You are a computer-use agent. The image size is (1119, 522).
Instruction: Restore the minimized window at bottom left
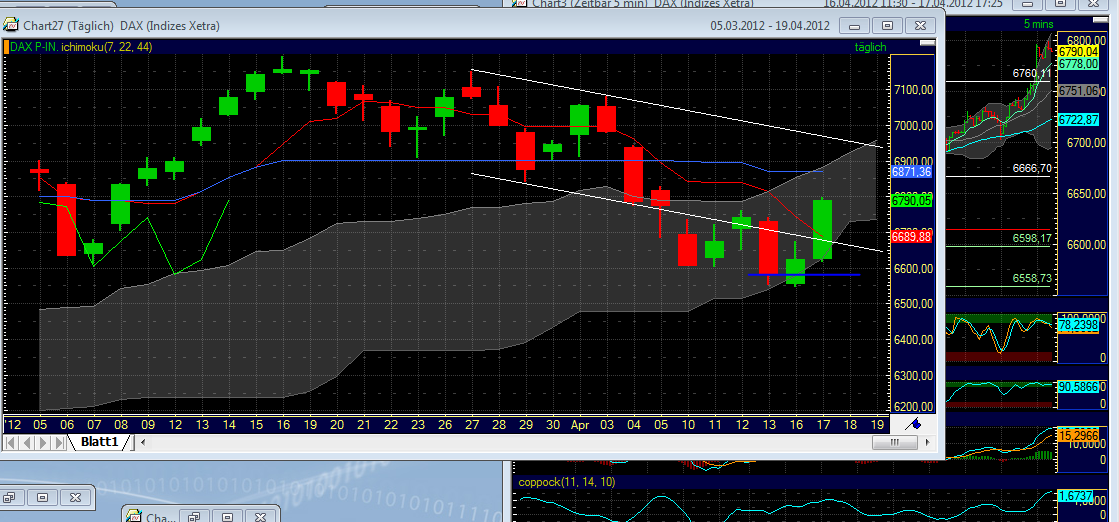point(12,497)
